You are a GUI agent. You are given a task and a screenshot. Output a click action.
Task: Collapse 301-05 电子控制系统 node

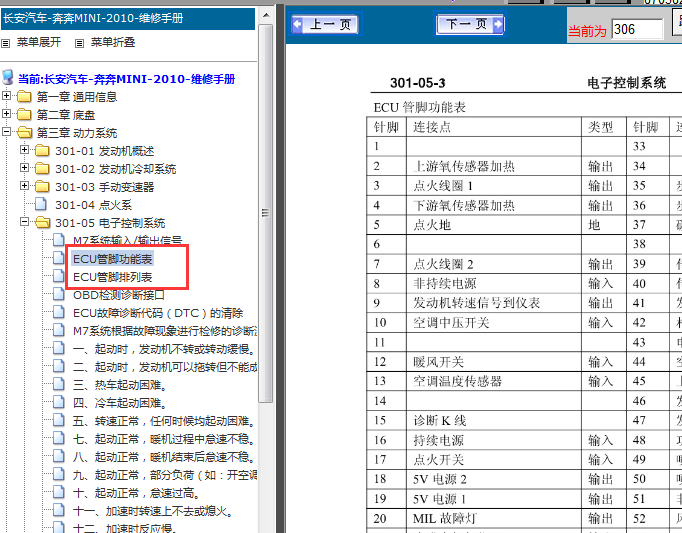[24, 222]
